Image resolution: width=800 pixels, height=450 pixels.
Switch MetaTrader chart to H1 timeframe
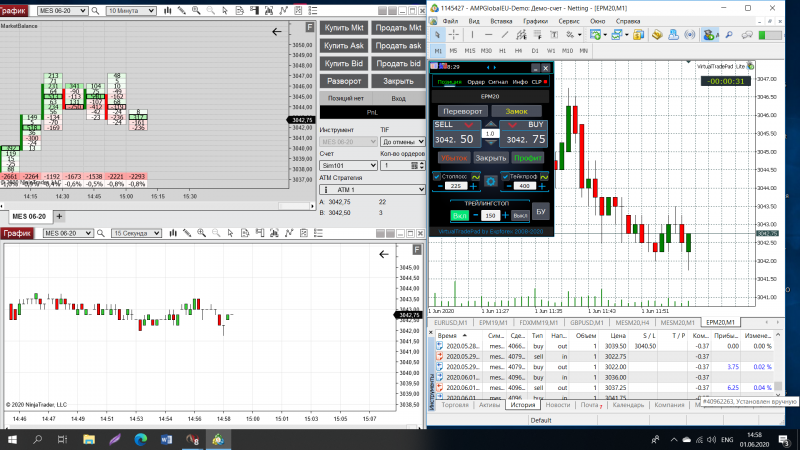click(503, 51)
